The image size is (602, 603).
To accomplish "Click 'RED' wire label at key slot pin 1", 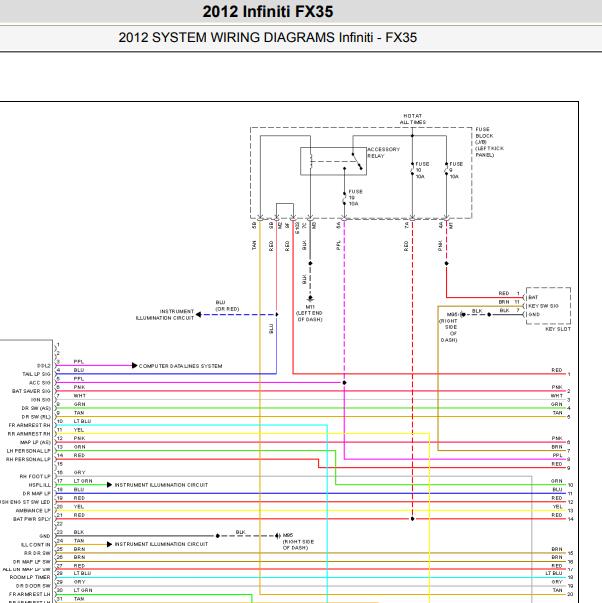I will click(504, 293).
